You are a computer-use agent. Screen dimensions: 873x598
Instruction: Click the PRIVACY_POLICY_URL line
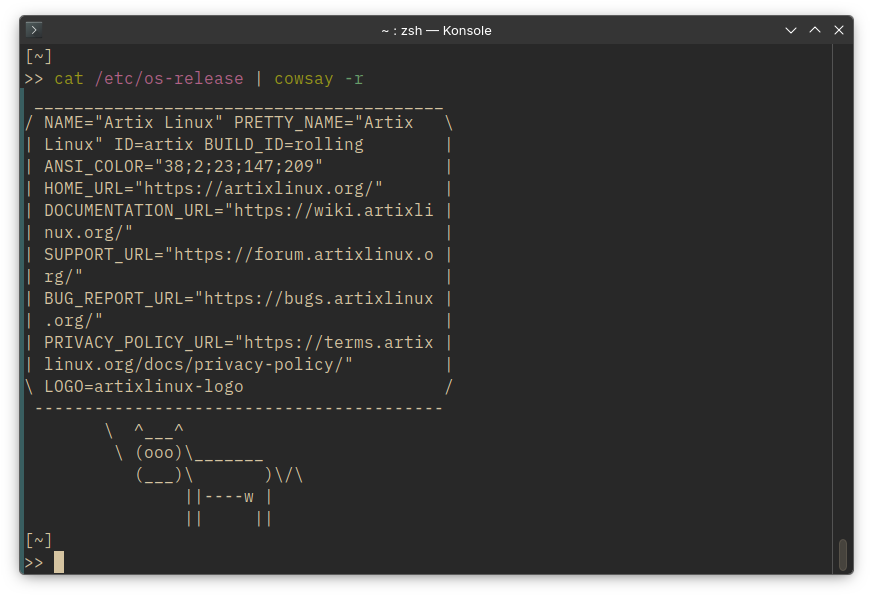238,342
